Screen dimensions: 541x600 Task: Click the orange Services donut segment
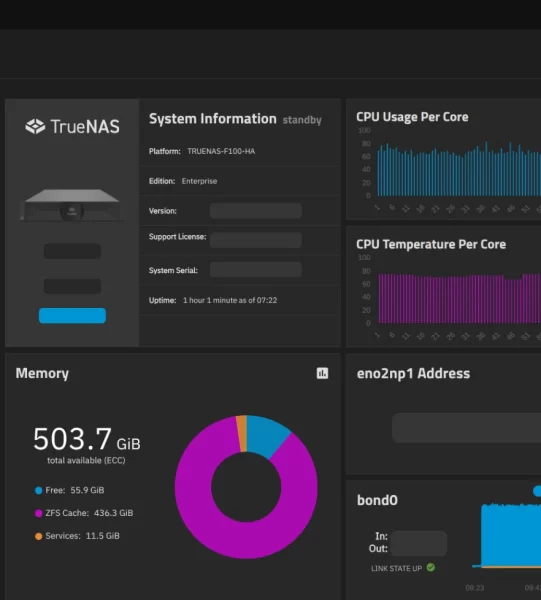[241, 434]
